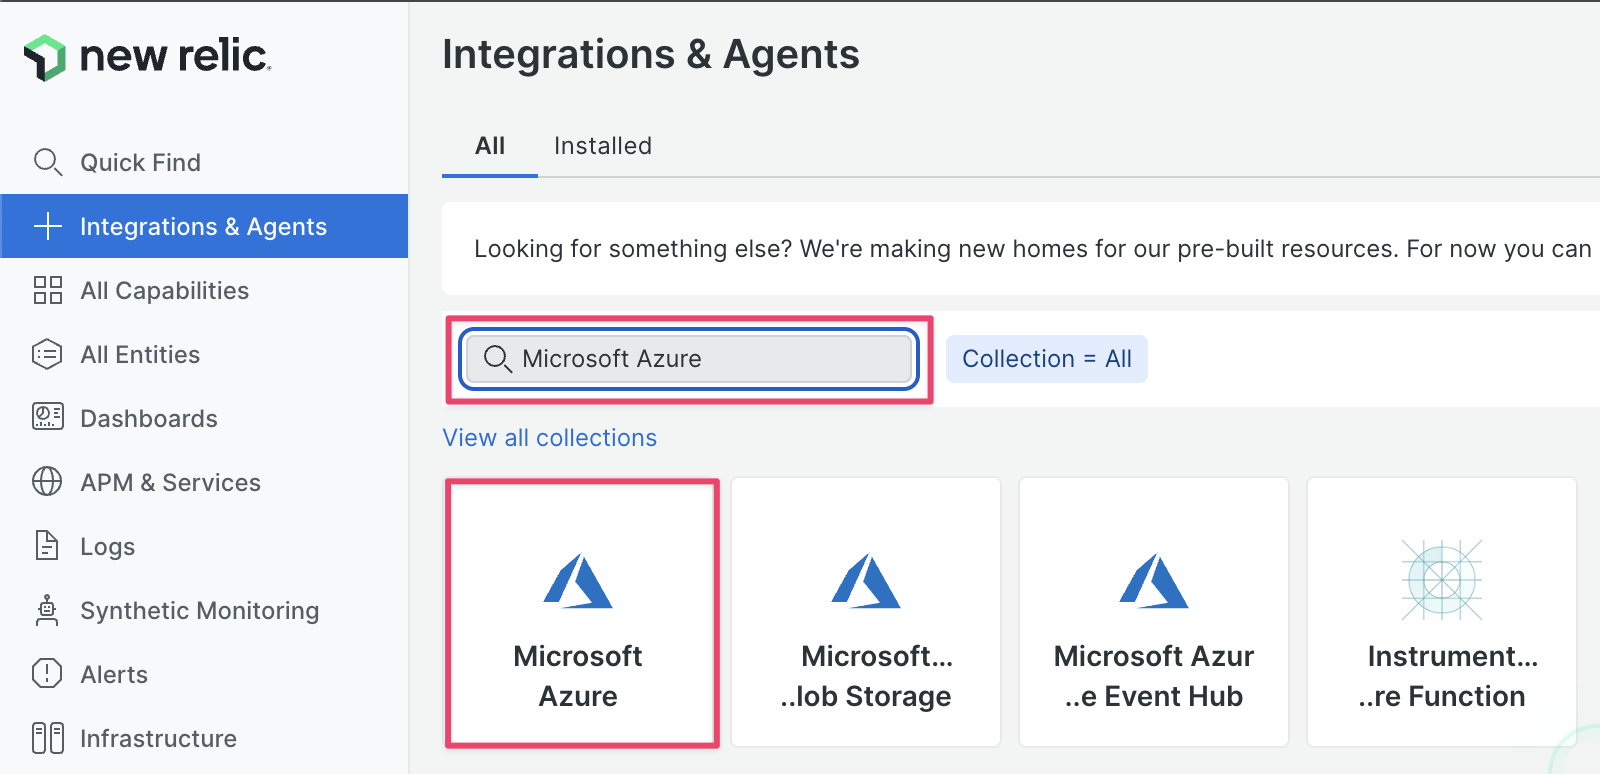Open All Entities from the sidebar
Viewport: 1600px width, 774px height.
(x=139, y=354)
